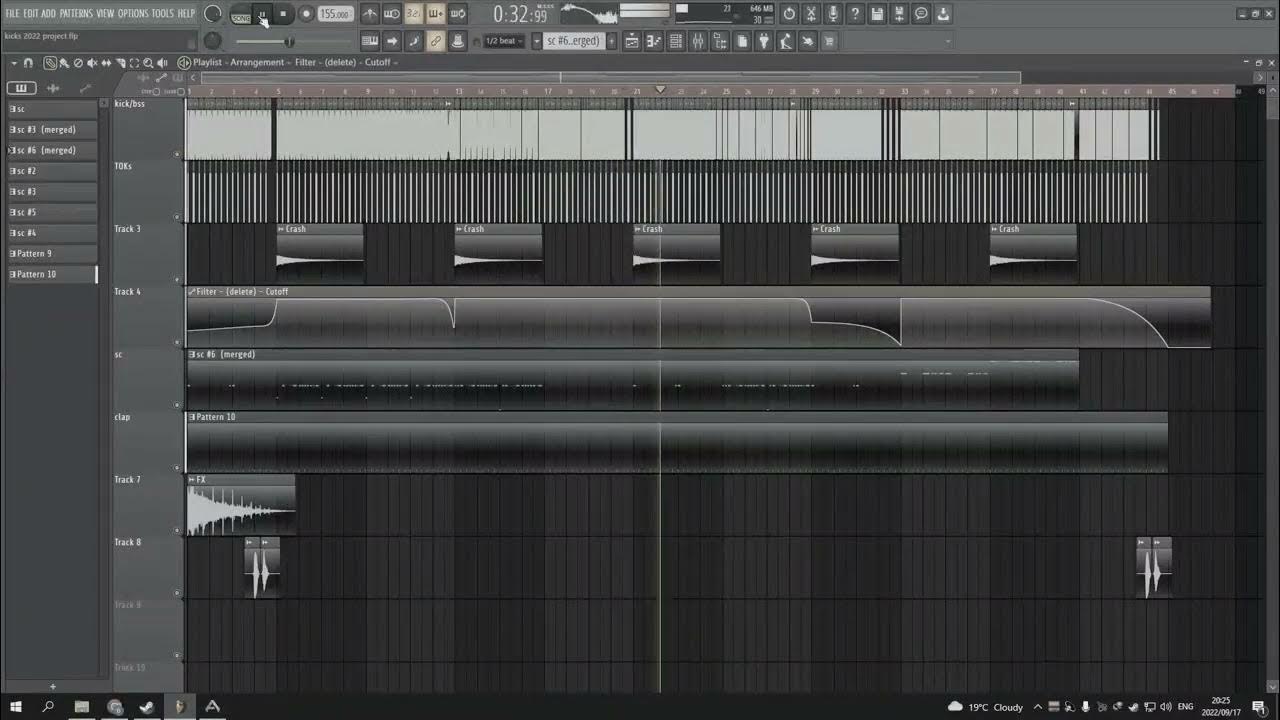Click the audio editor scissors icon
This screenshot has height=720, width=1280.
click(811, 14)
